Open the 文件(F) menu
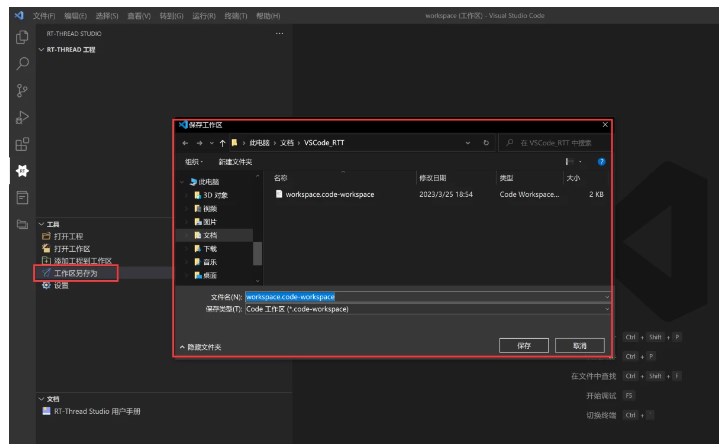The width and height of the screenshot is (726, 448). click(x=44, y=16)
